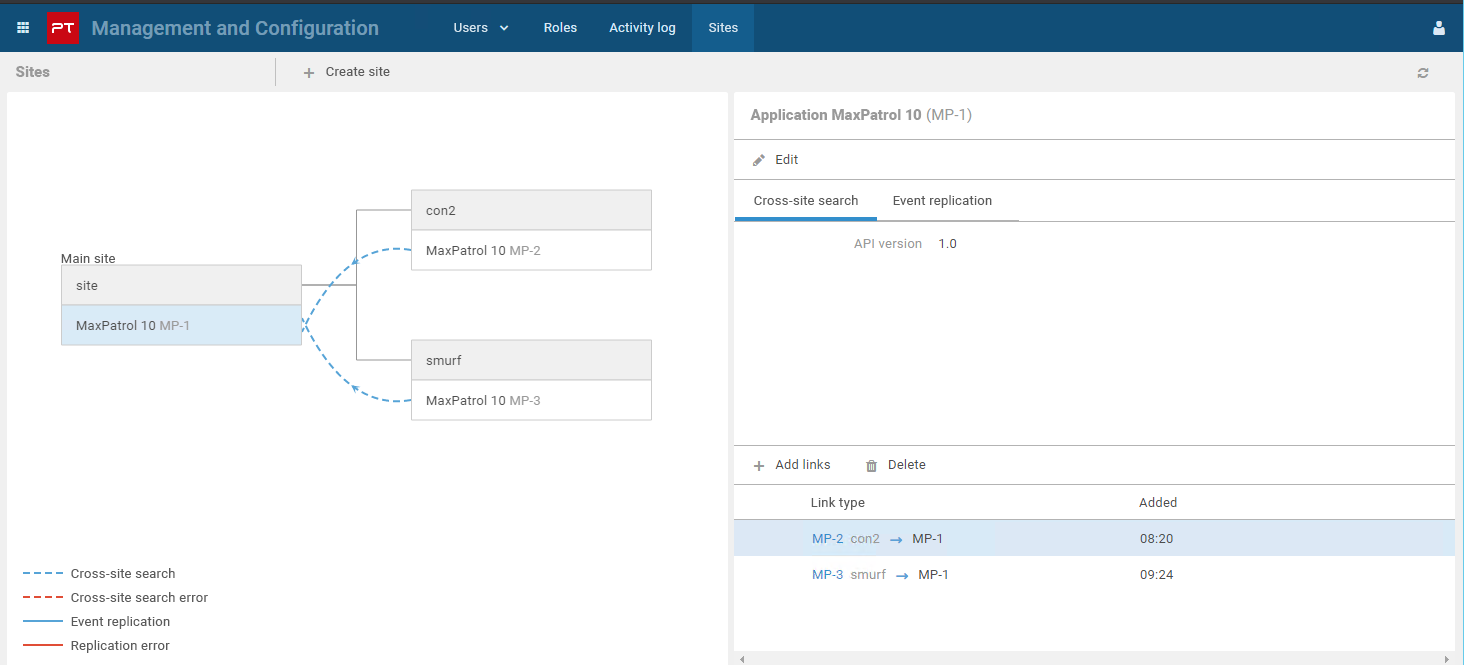The height and width of the screenshot is (665, 1464).
Task: Refresh the sites view
Action: (1423, 73)
